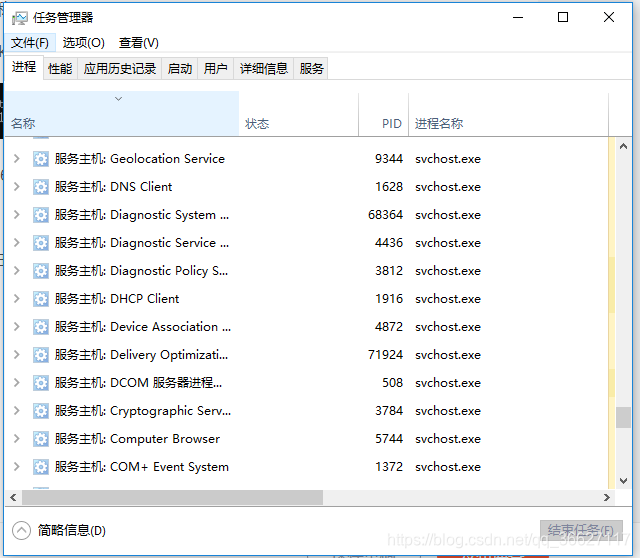Click the gear icon for COM+ Event System
640x558 pixels.
tap(40, 467)
